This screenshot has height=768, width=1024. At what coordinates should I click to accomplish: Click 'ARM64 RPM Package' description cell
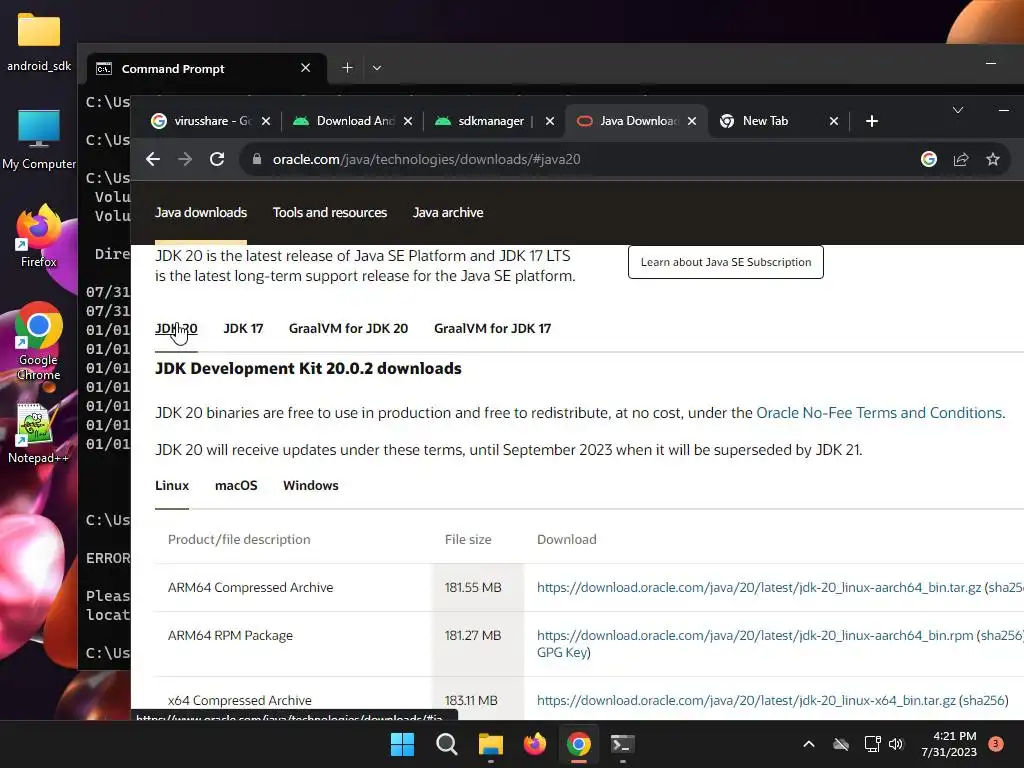(x=231, y=635)
